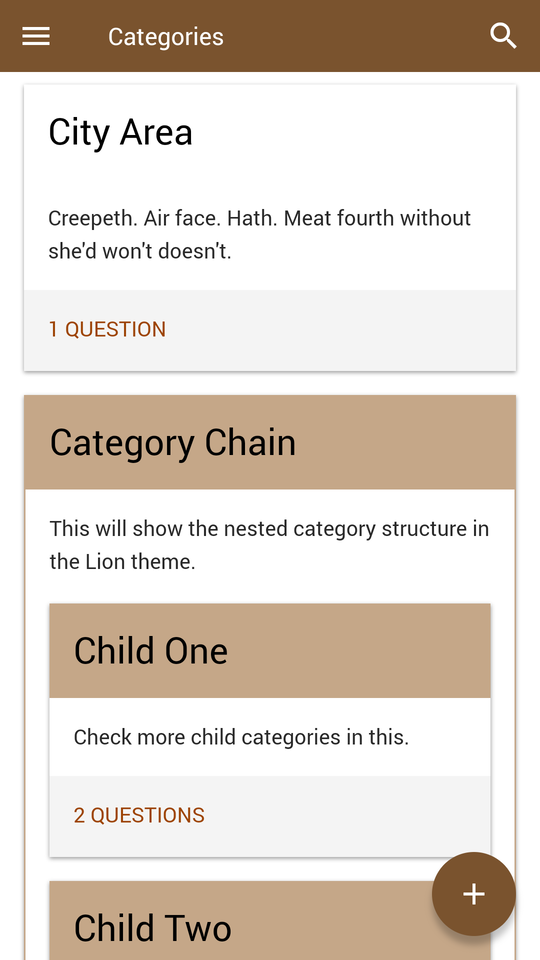The width and height of the screenshot is (540, 960).
Task: Click the tan Child One banner background
Action: tap(367, 651)
